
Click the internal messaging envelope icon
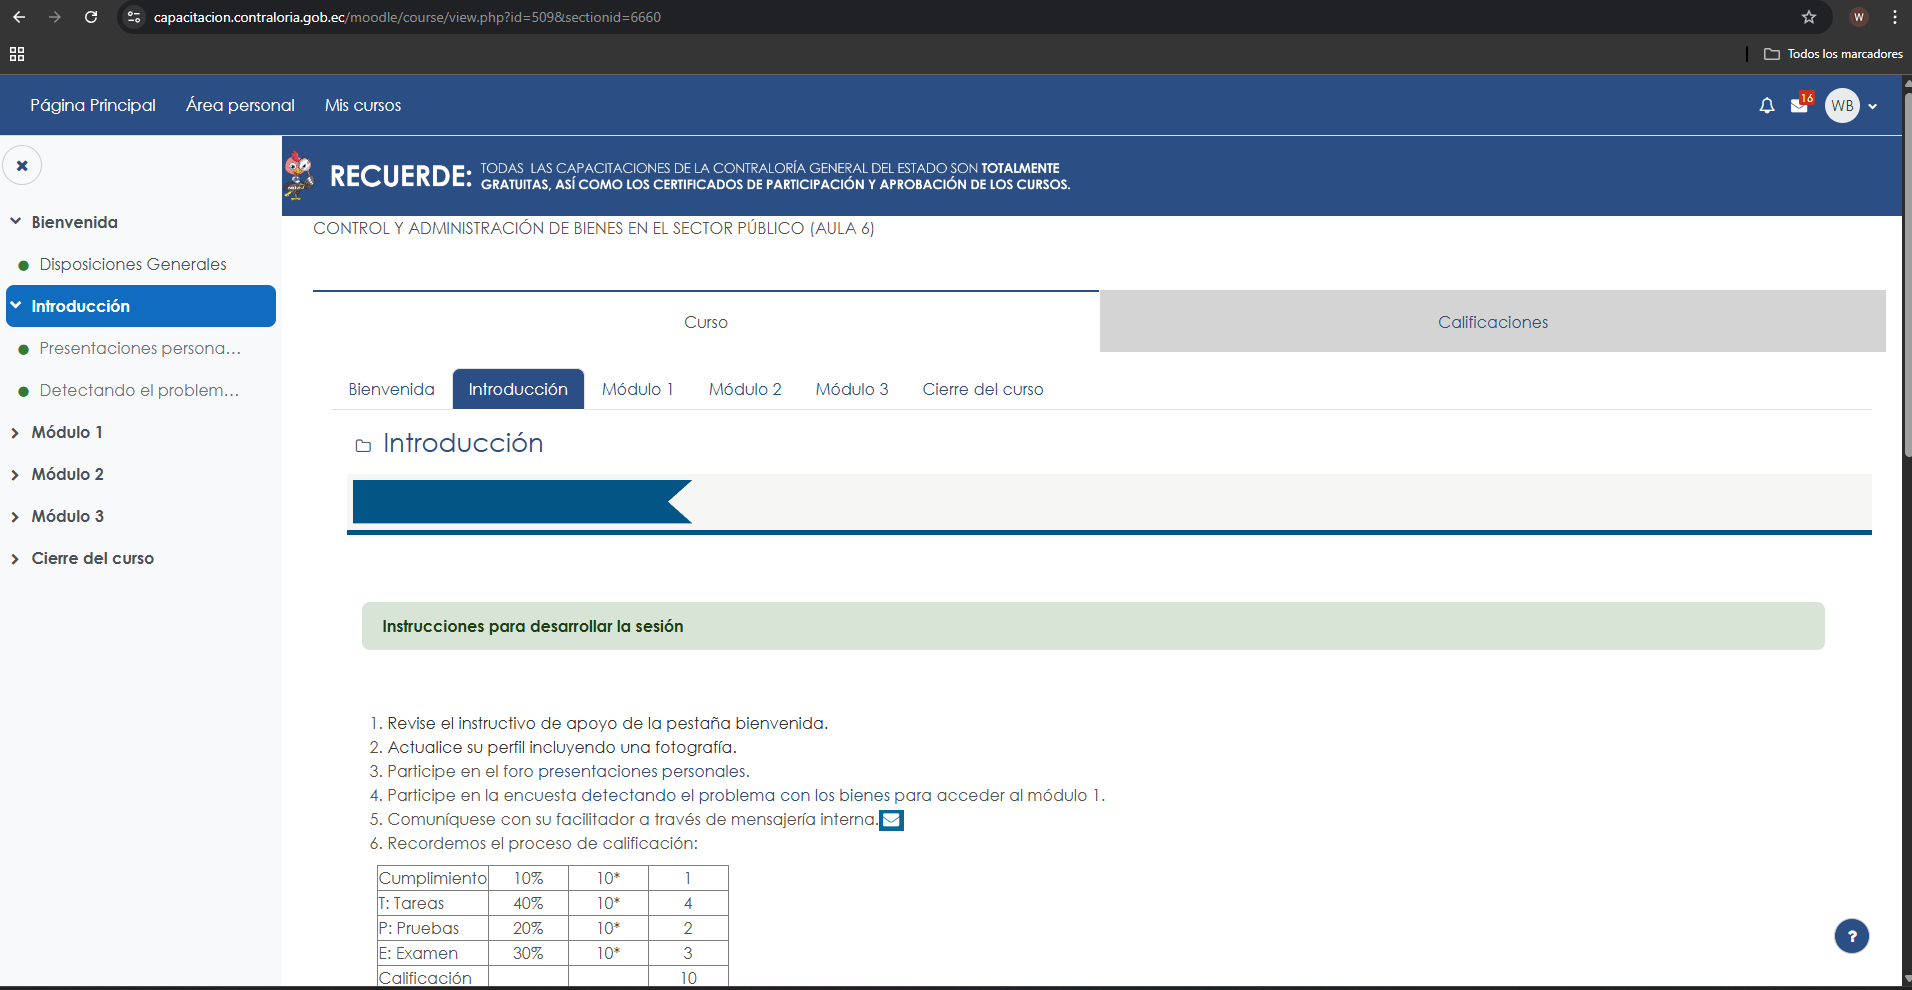pyautogui.click(x=891, y=820)
